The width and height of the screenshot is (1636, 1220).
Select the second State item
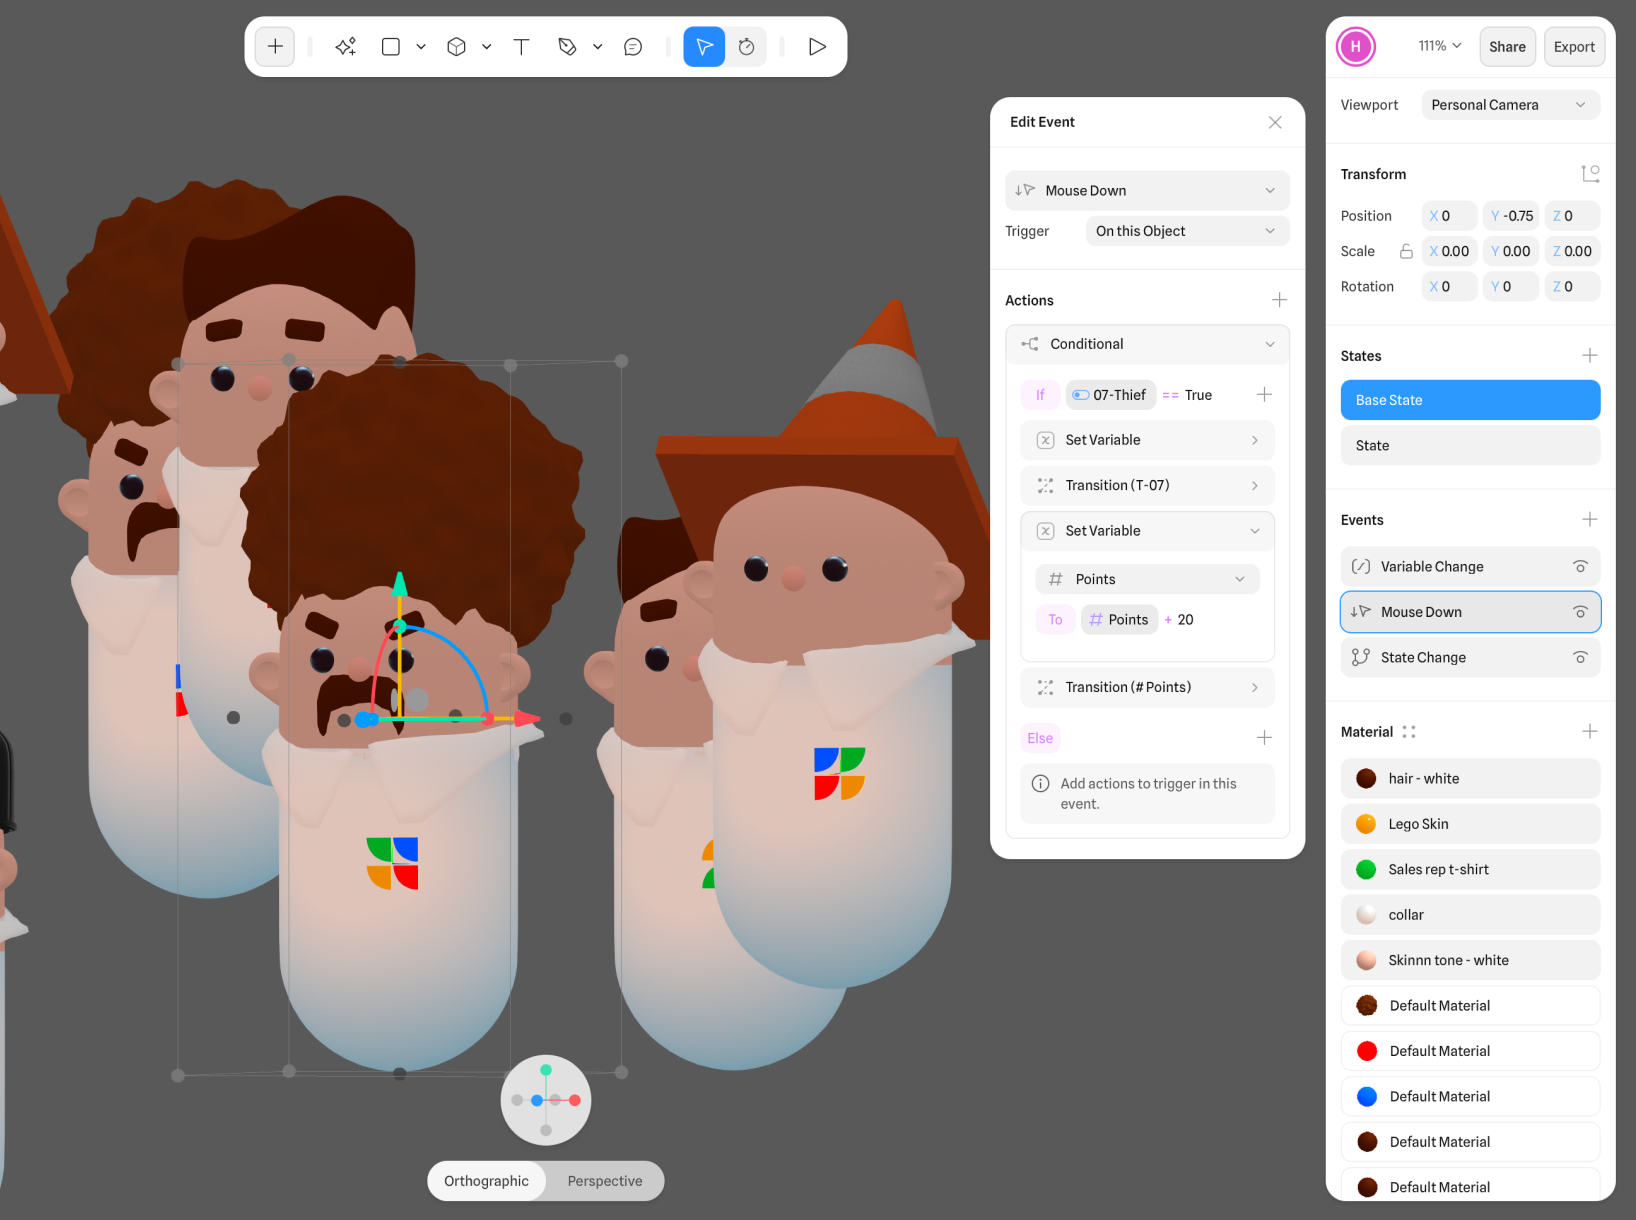(1470, 446)
